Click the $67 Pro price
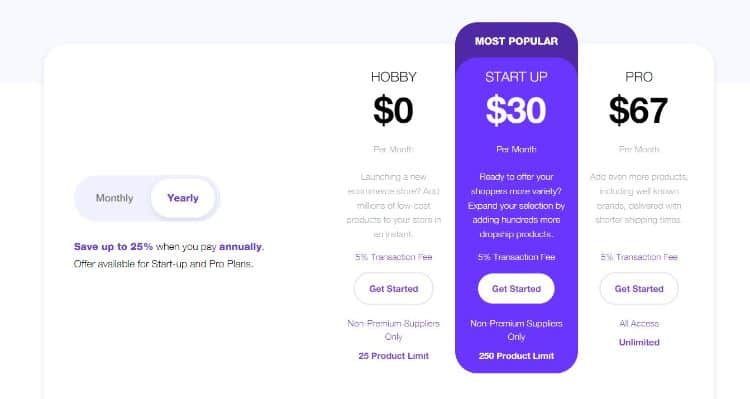 639,110
